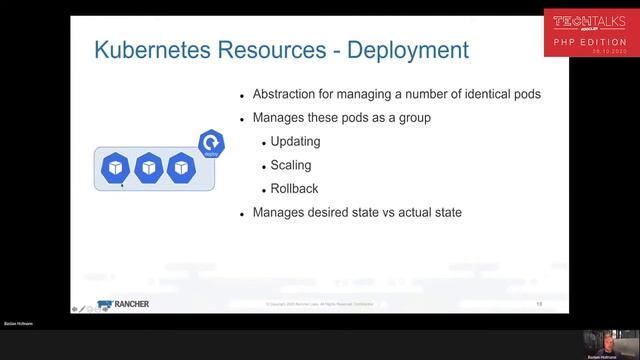
Task: Select the pen tool in slideshow controls
Action: point(82,309)
